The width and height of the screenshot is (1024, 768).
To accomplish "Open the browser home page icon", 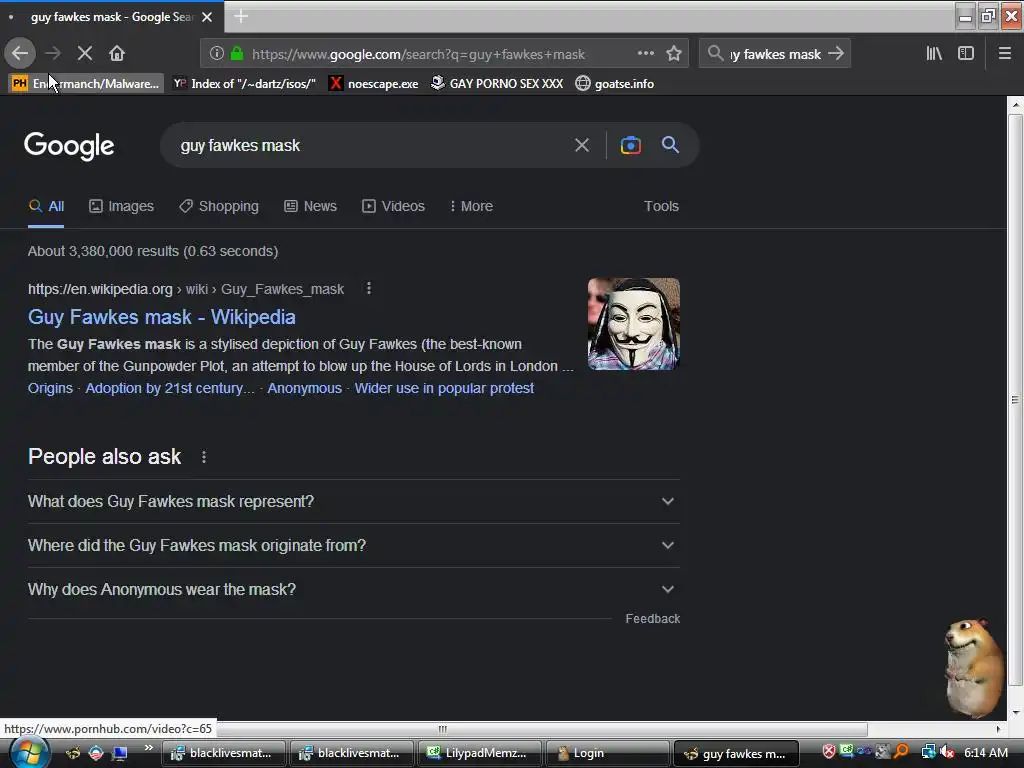I will (x=117, y=54).
